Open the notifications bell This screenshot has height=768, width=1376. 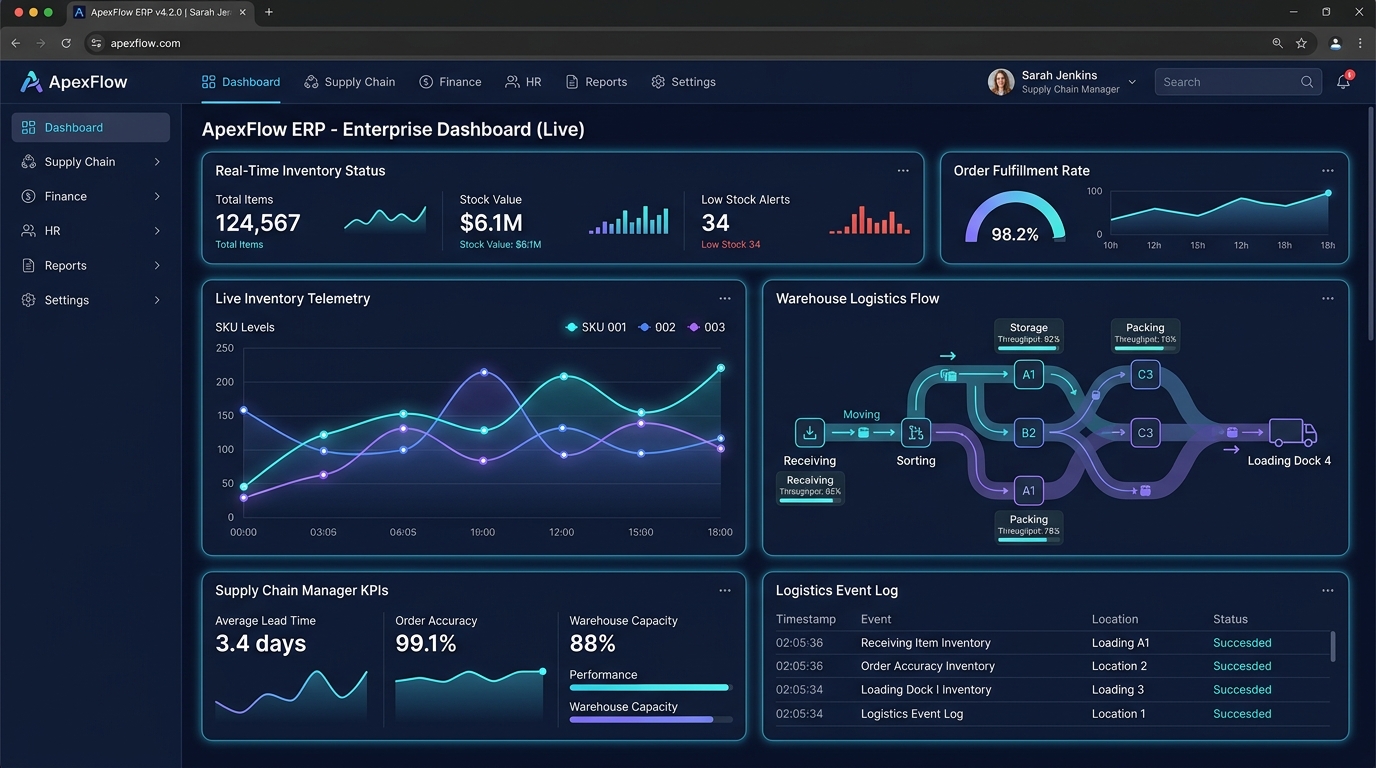coord(1343,82)
